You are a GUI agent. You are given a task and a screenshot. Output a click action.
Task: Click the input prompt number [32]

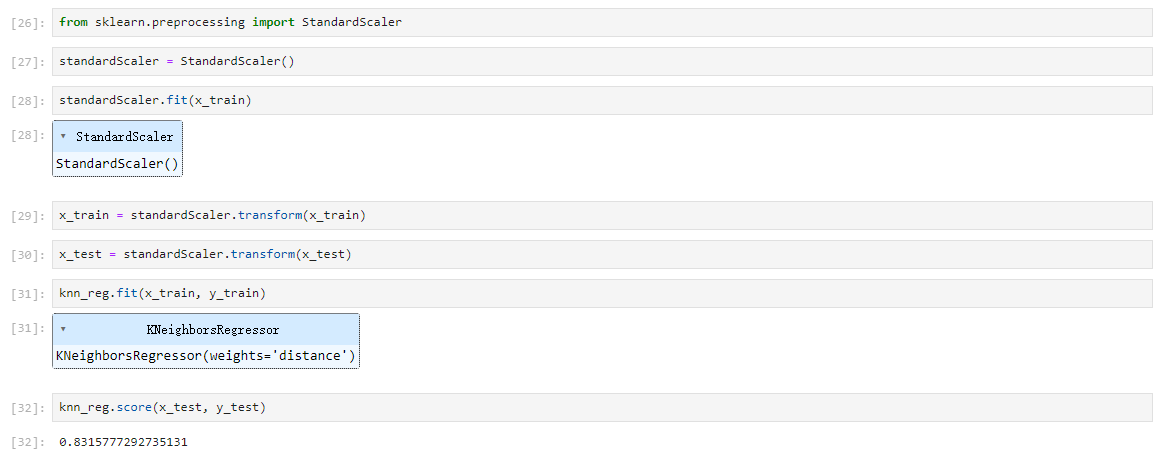[29, 408]
